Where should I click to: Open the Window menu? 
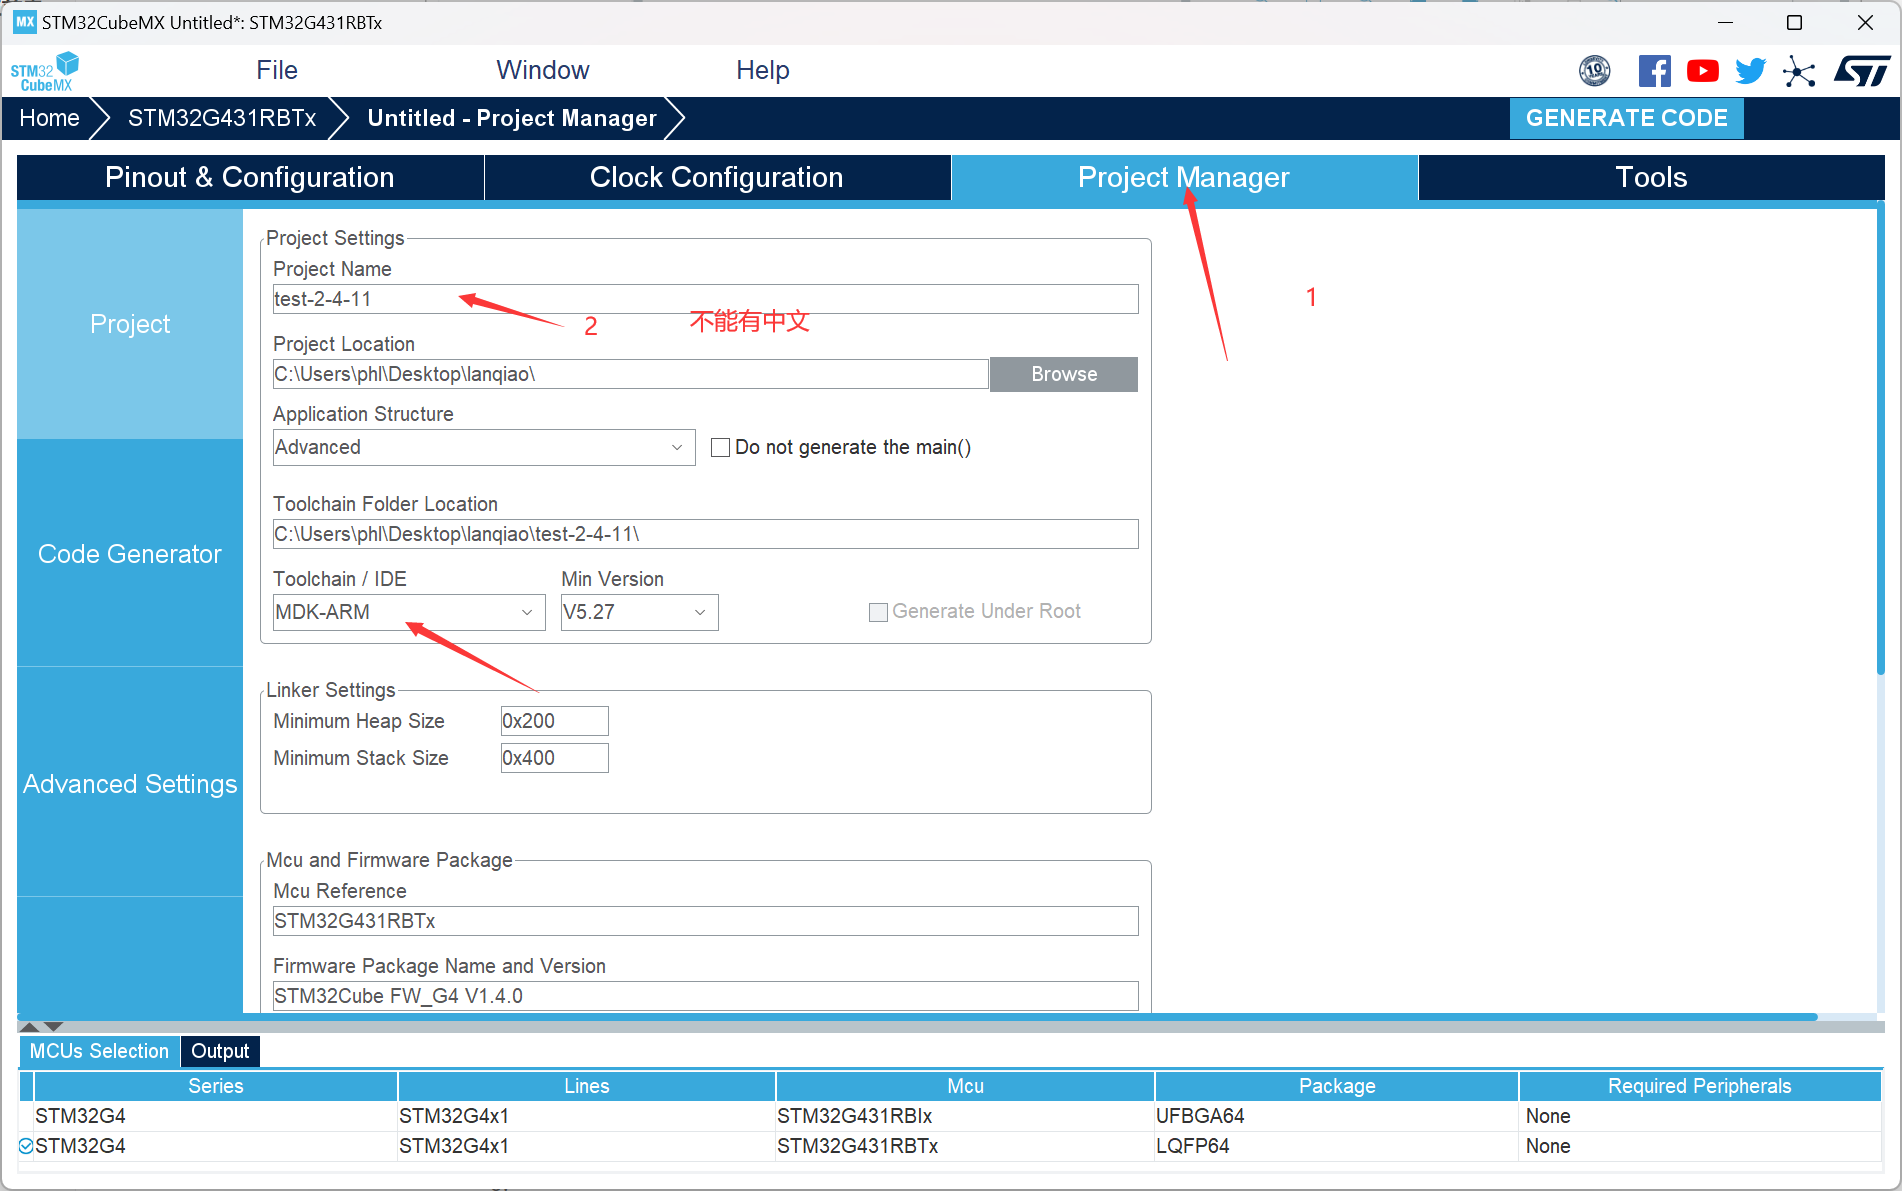point(543,70)
